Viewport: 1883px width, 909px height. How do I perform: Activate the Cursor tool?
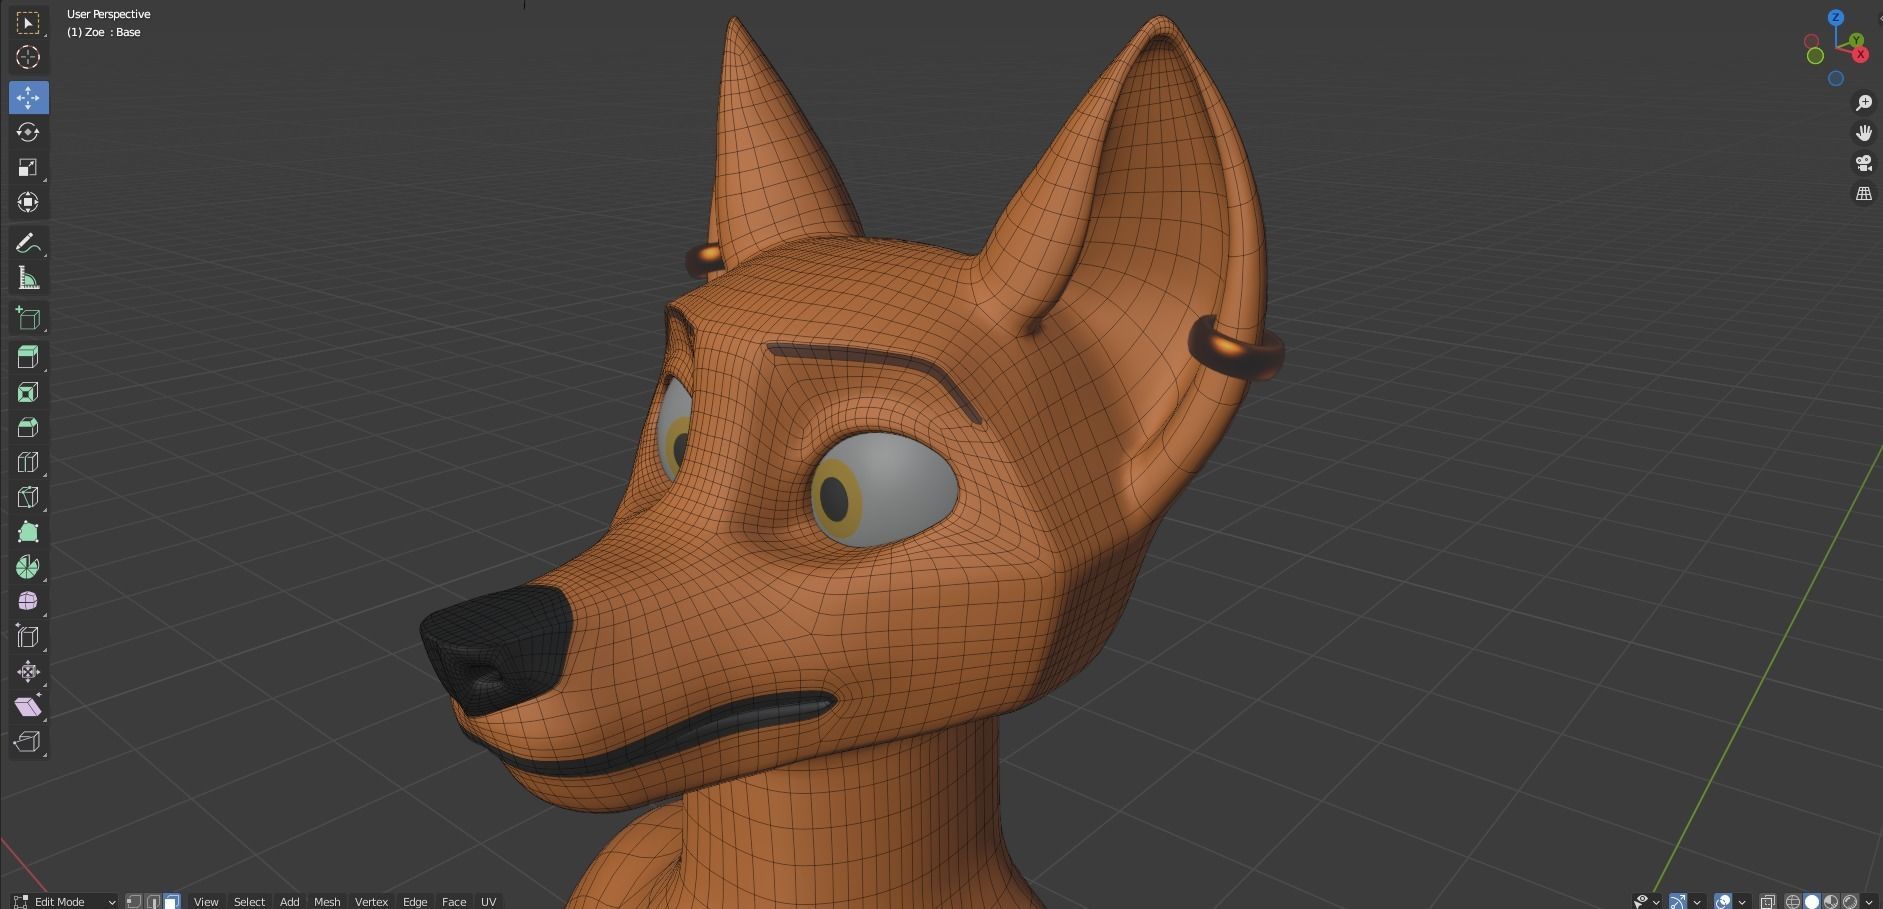(28, 57)
